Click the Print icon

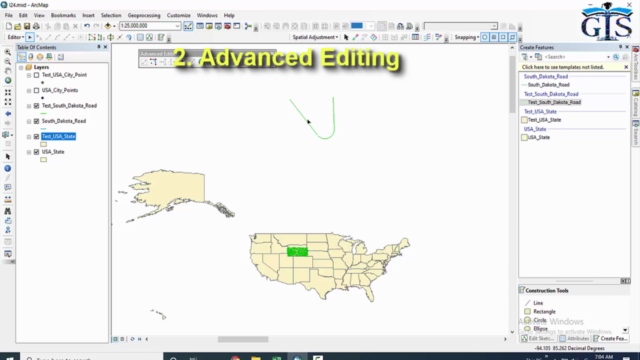coord(36,26)
